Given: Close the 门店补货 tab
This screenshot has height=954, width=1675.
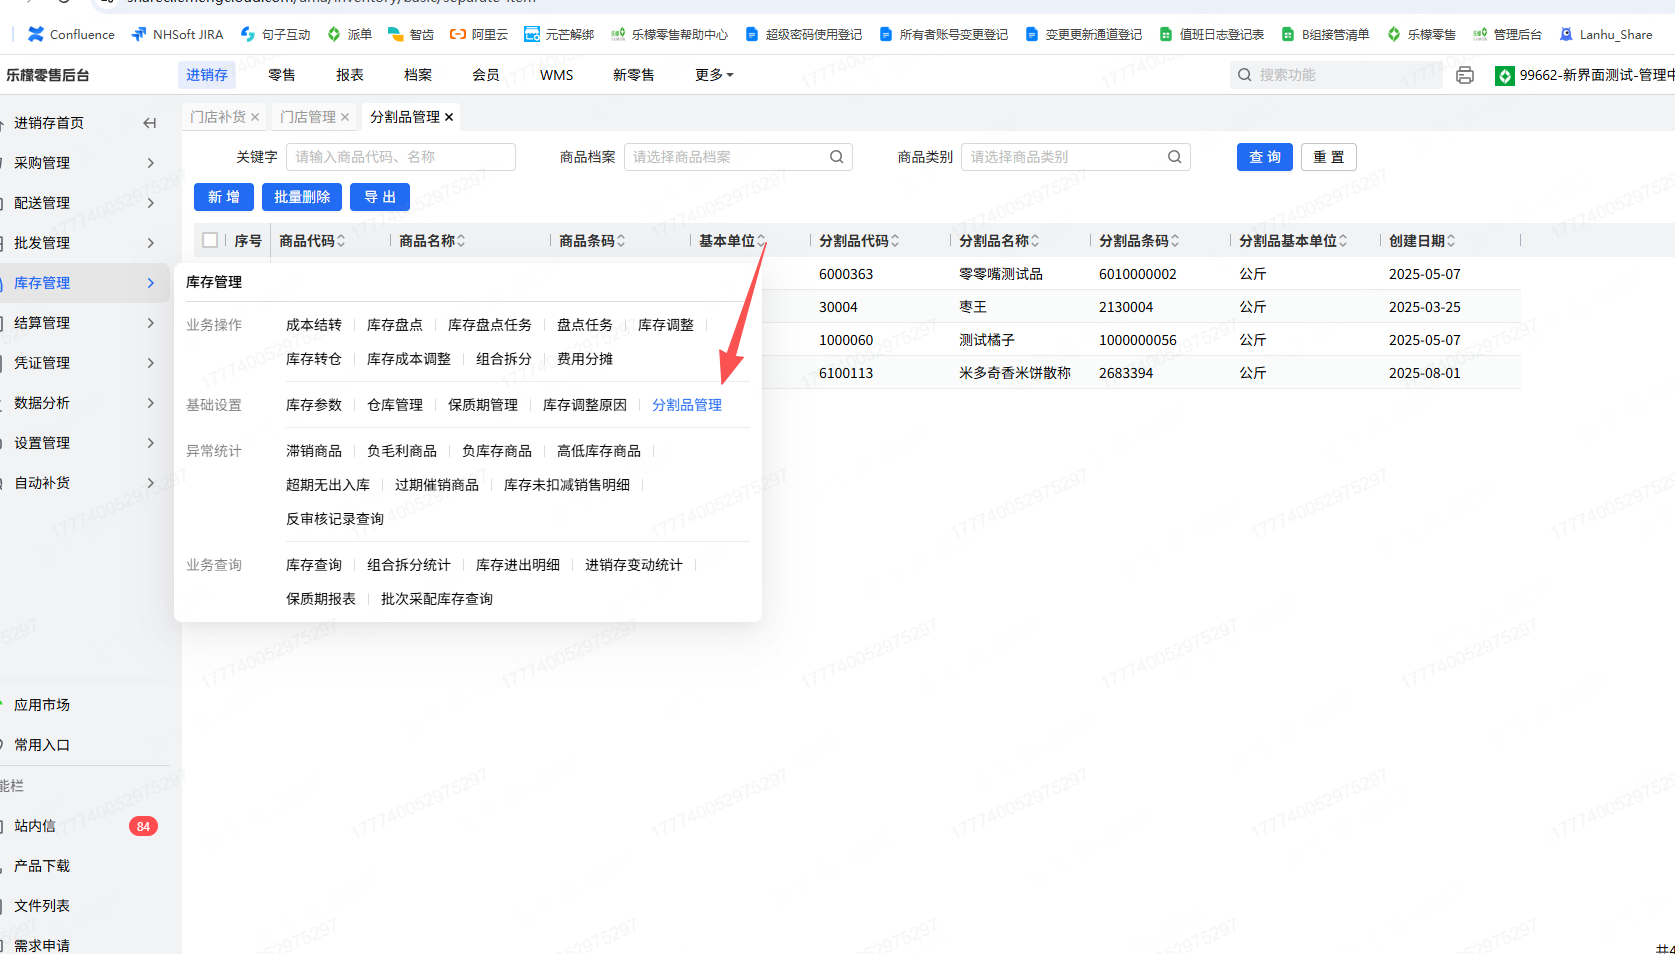Looking at the screenshot, I should click(255, 117).
